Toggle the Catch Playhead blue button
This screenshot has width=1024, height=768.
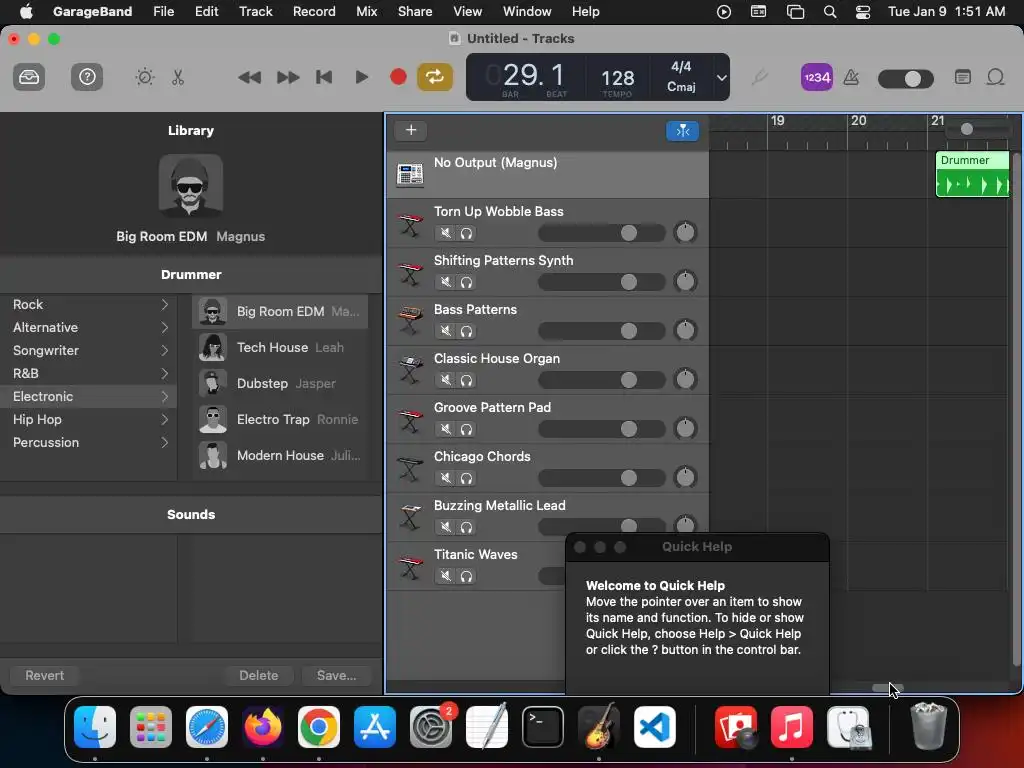682,131
